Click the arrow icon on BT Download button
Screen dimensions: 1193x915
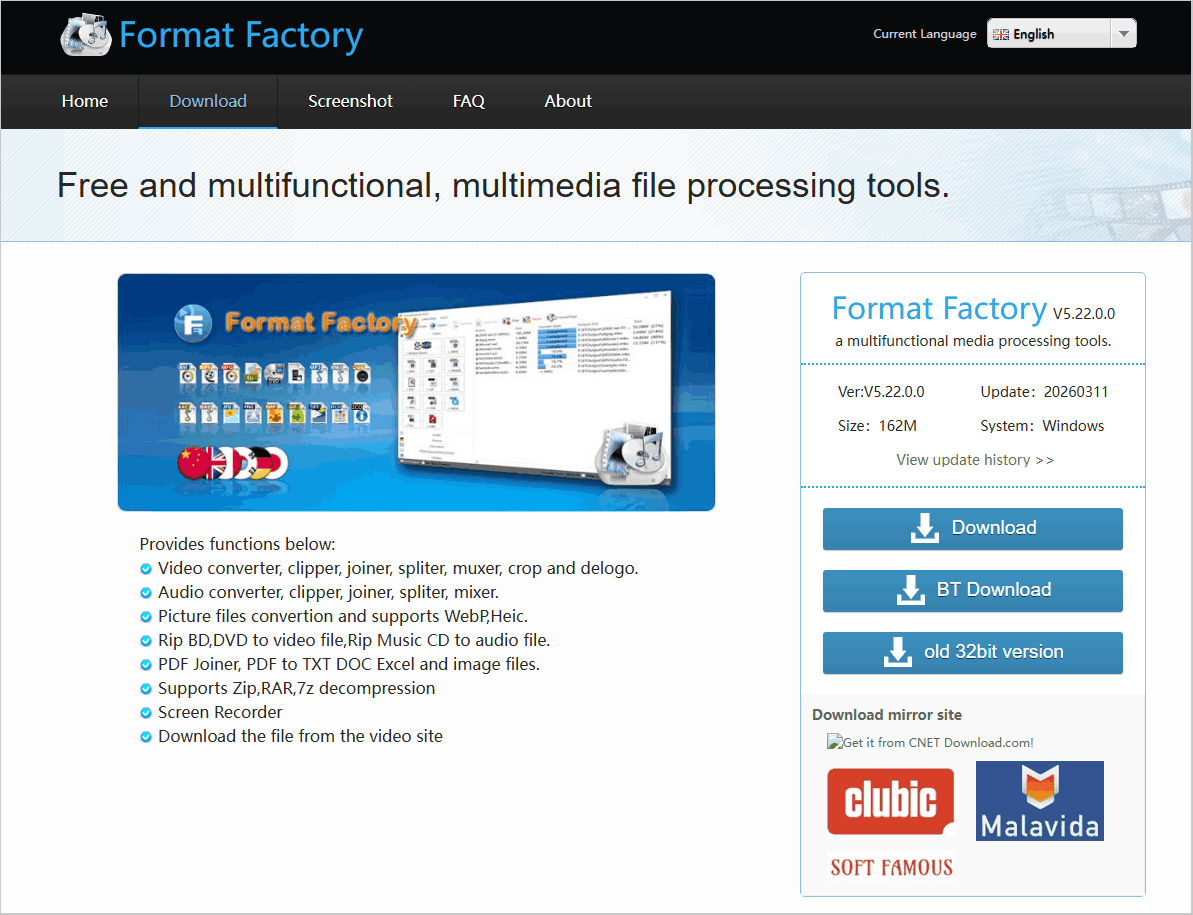[x=910, y=590]
